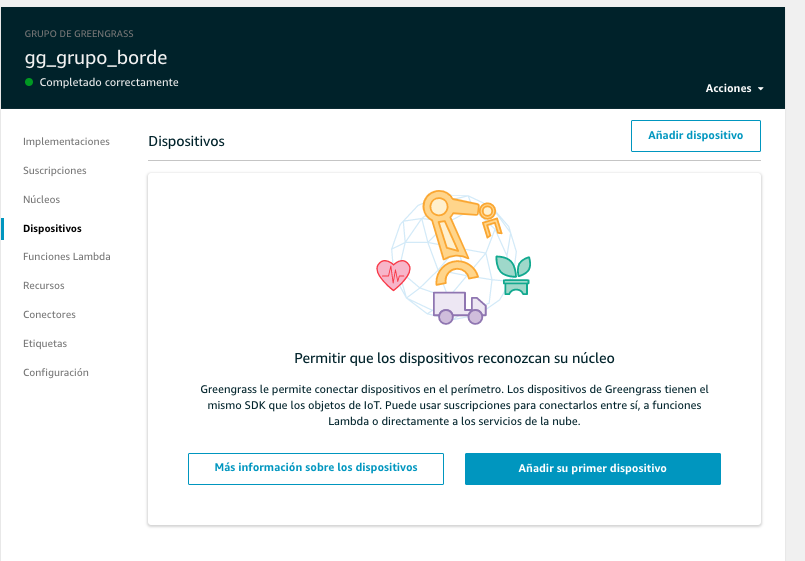Open Conectores in the sidebar
805x561 pixels.
pyautogui.click(x=49, y=315)
